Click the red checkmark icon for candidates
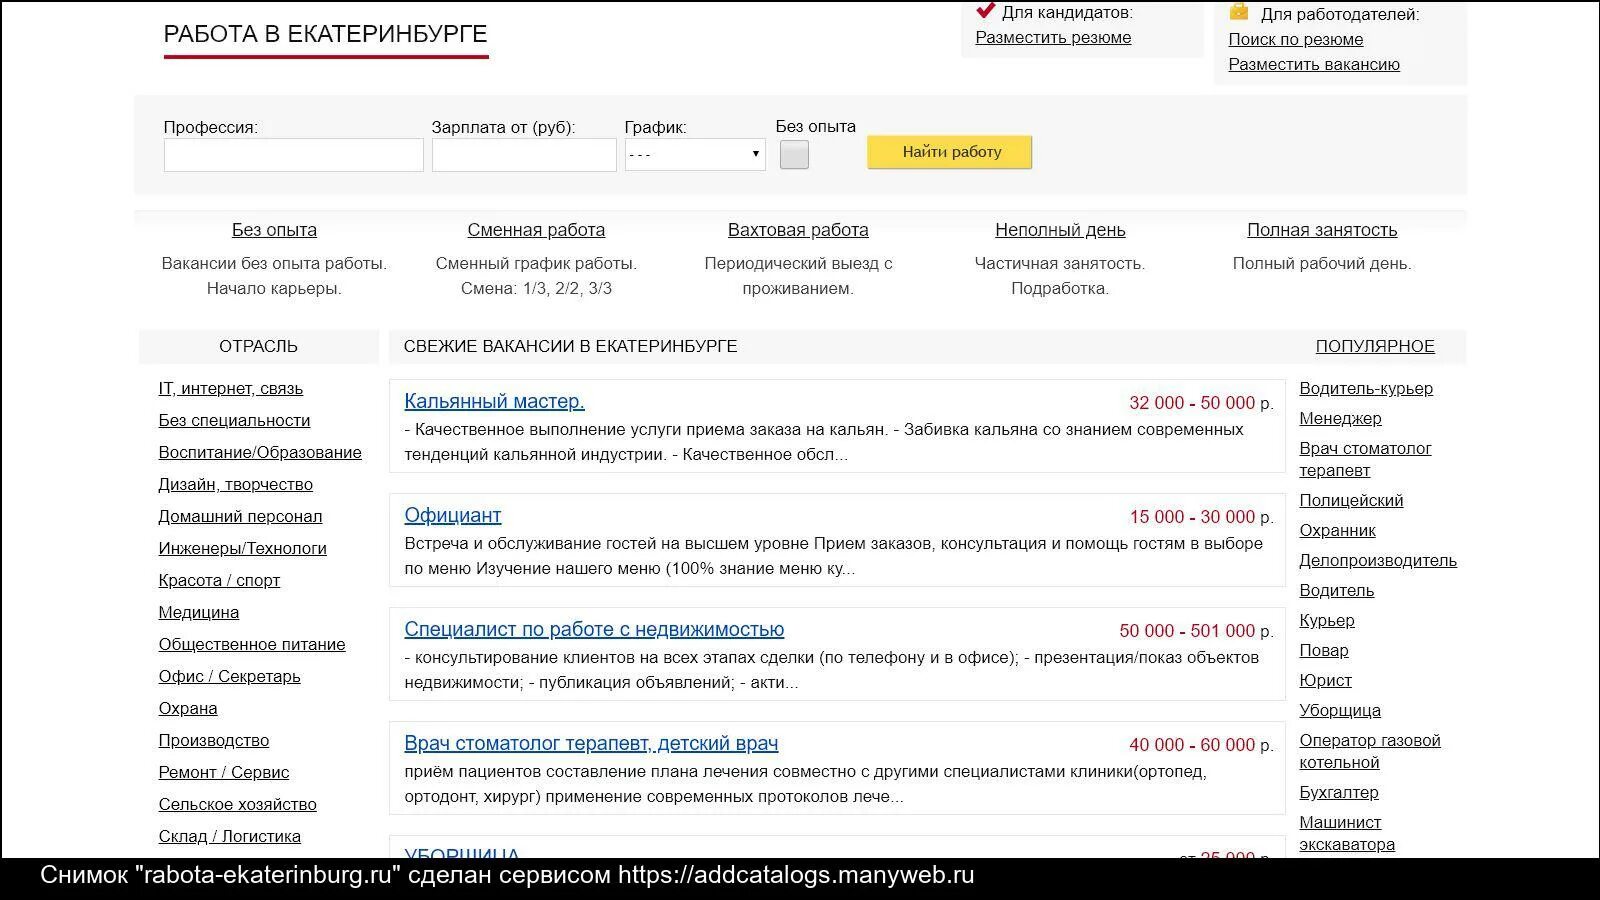Screen dimensions: 1600x900 [x=986, y=10]
